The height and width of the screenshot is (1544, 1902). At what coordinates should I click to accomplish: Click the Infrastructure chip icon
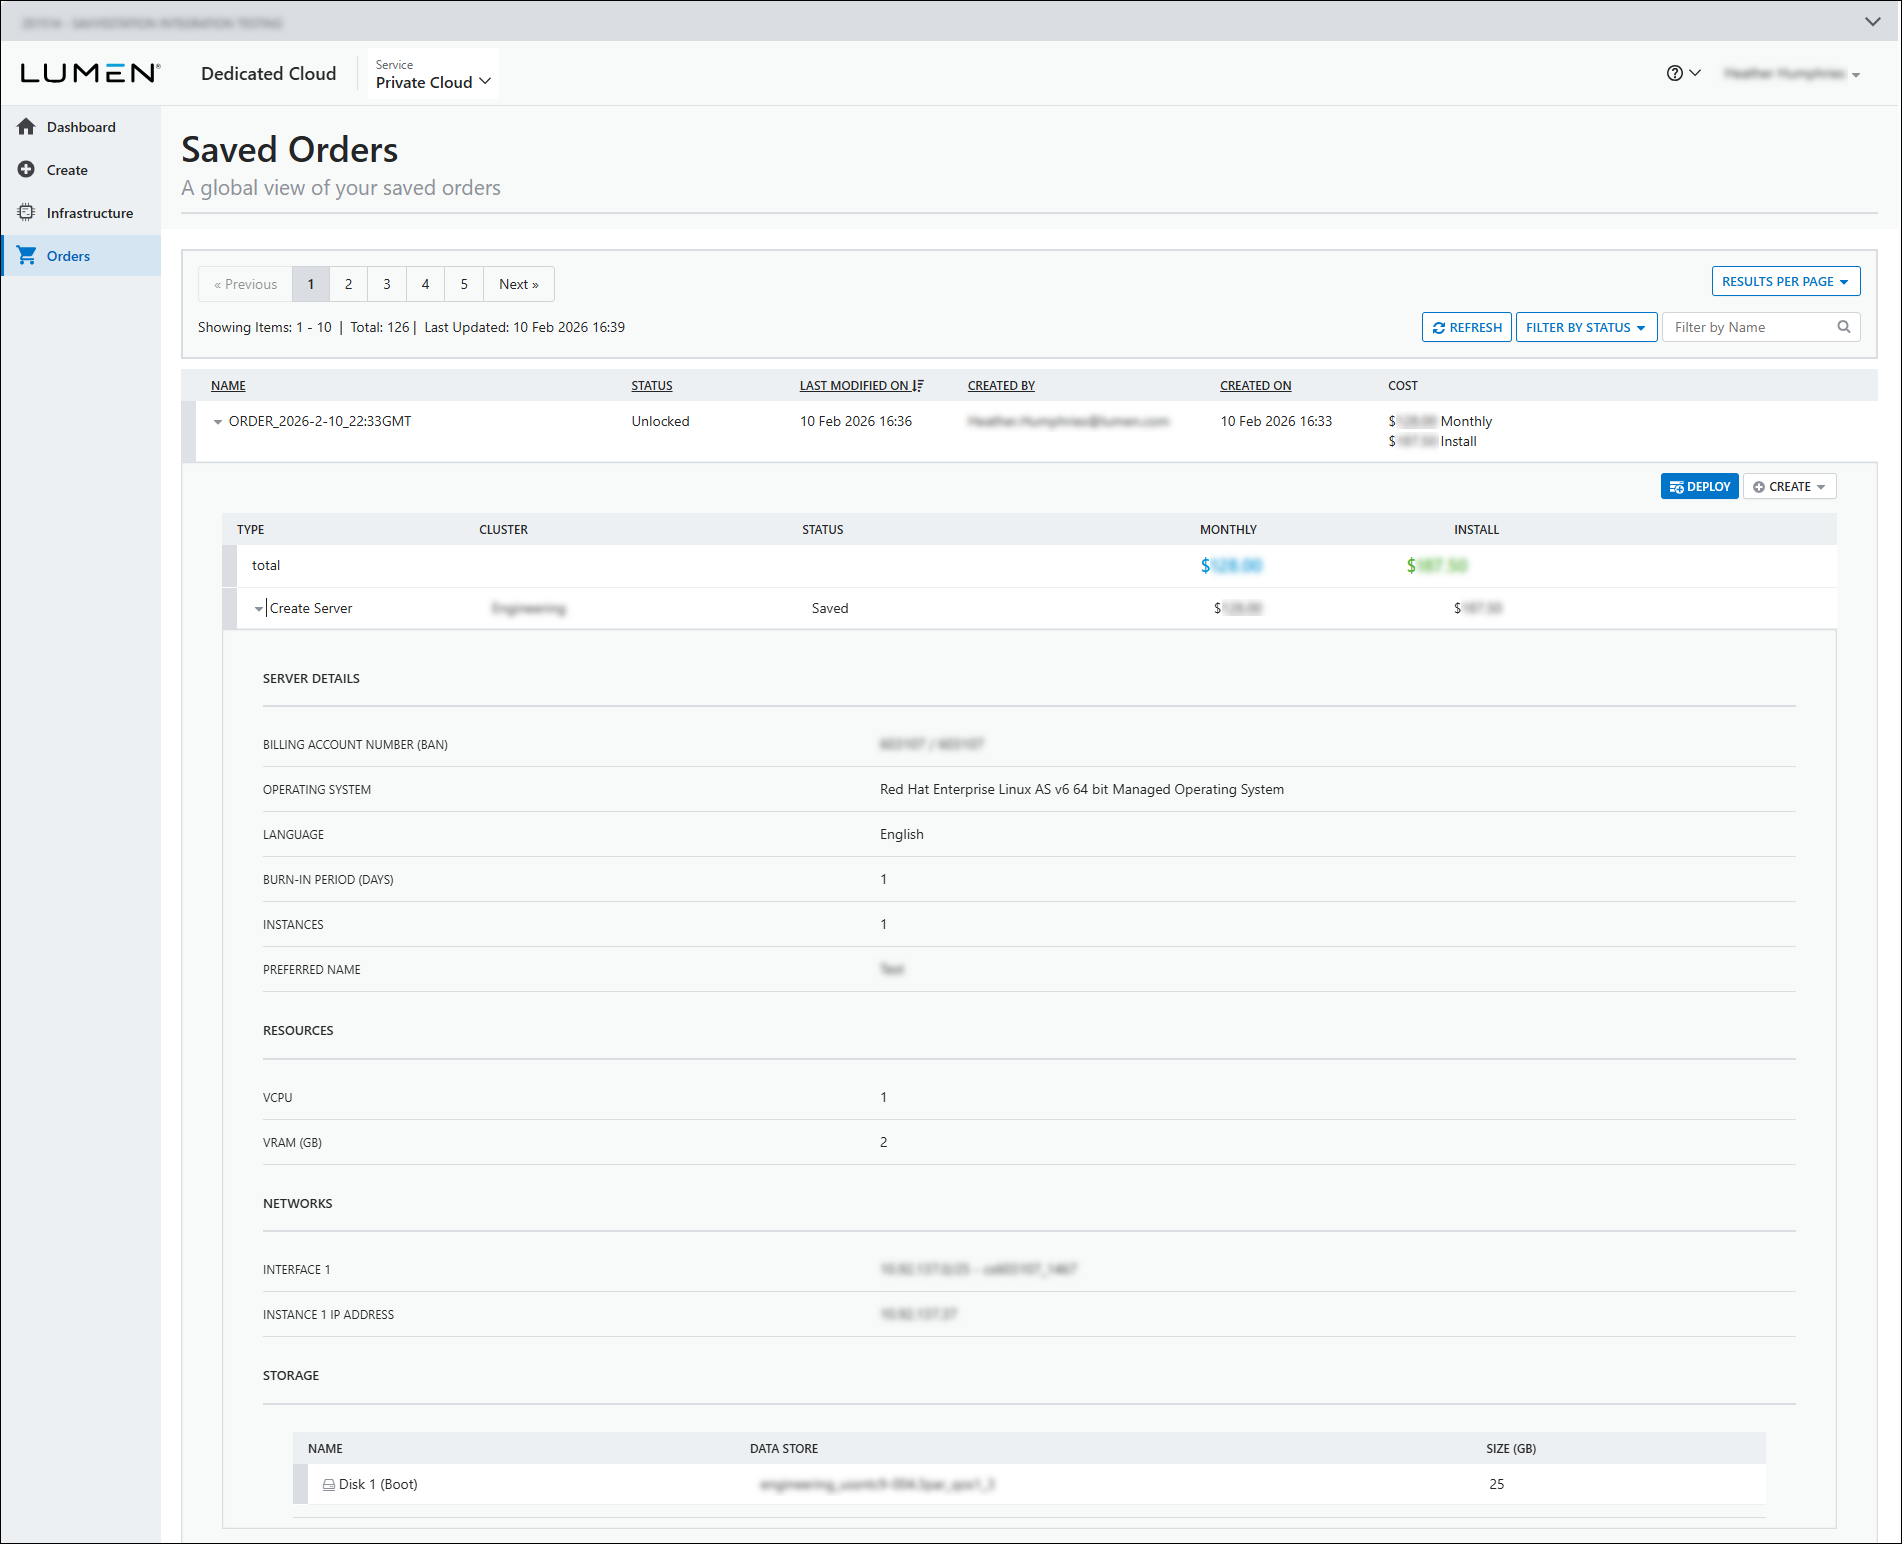click(26, 213)
